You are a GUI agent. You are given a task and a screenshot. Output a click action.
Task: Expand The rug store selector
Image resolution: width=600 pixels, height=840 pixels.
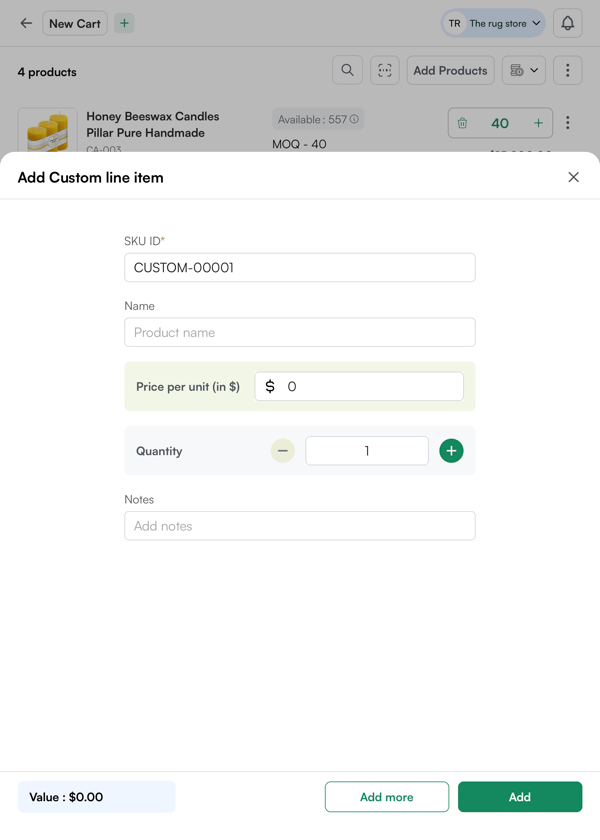tap(494, 23)
